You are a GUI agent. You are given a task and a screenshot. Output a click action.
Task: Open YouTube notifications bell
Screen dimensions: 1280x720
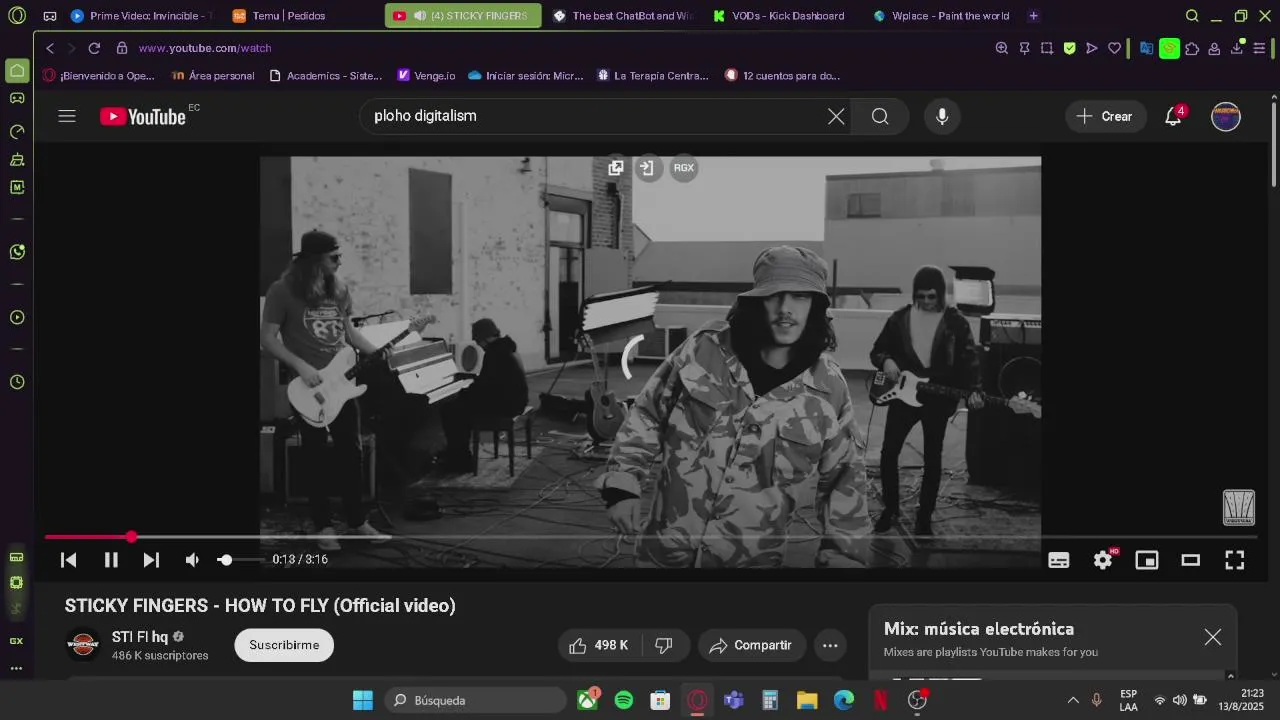click(1174, 116)
